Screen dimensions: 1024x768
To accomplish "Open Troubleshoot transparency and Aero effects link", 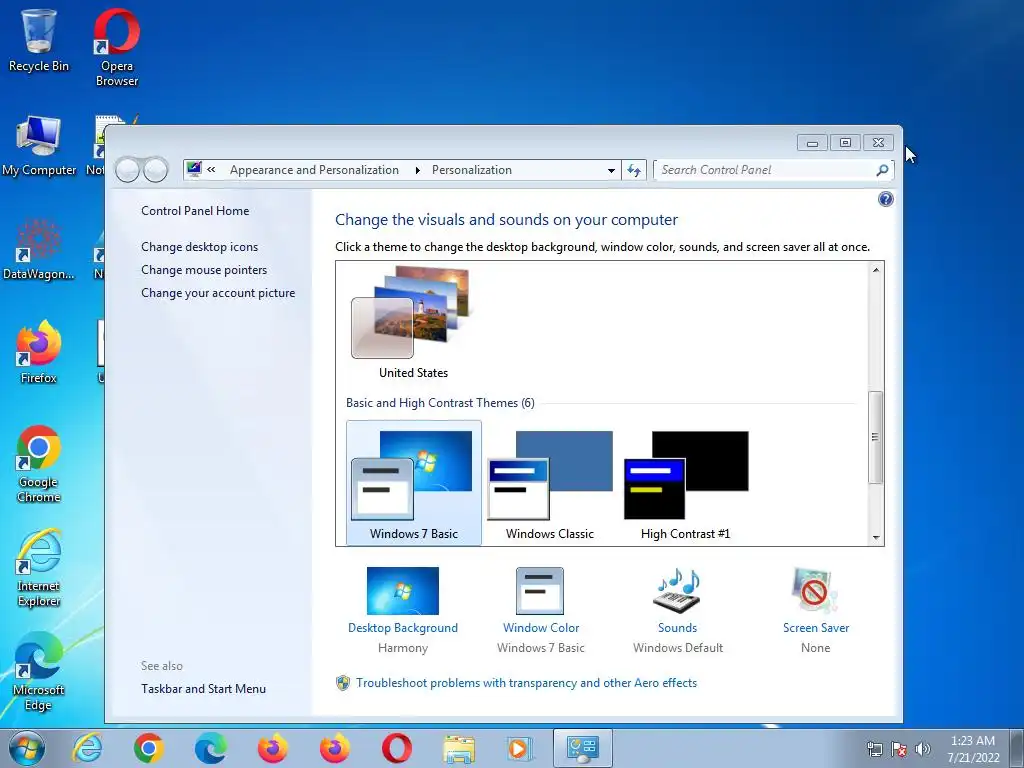I will coord(526,683).
